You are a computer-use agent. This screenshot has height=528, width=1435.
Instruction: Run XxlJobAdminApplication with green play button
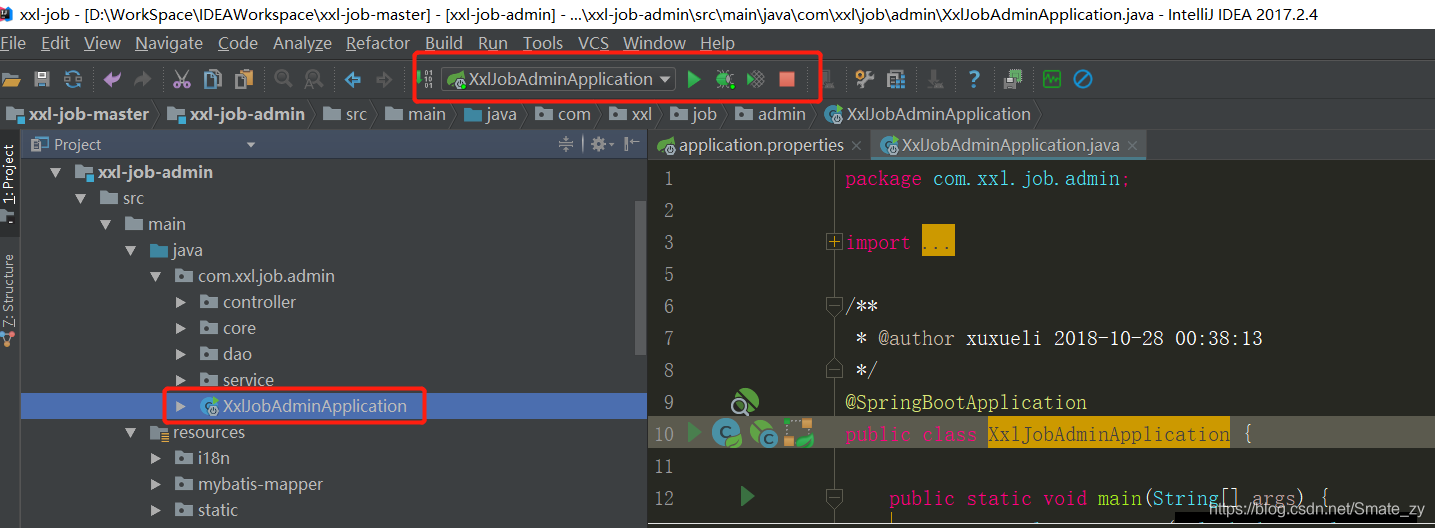click(694, 79)
